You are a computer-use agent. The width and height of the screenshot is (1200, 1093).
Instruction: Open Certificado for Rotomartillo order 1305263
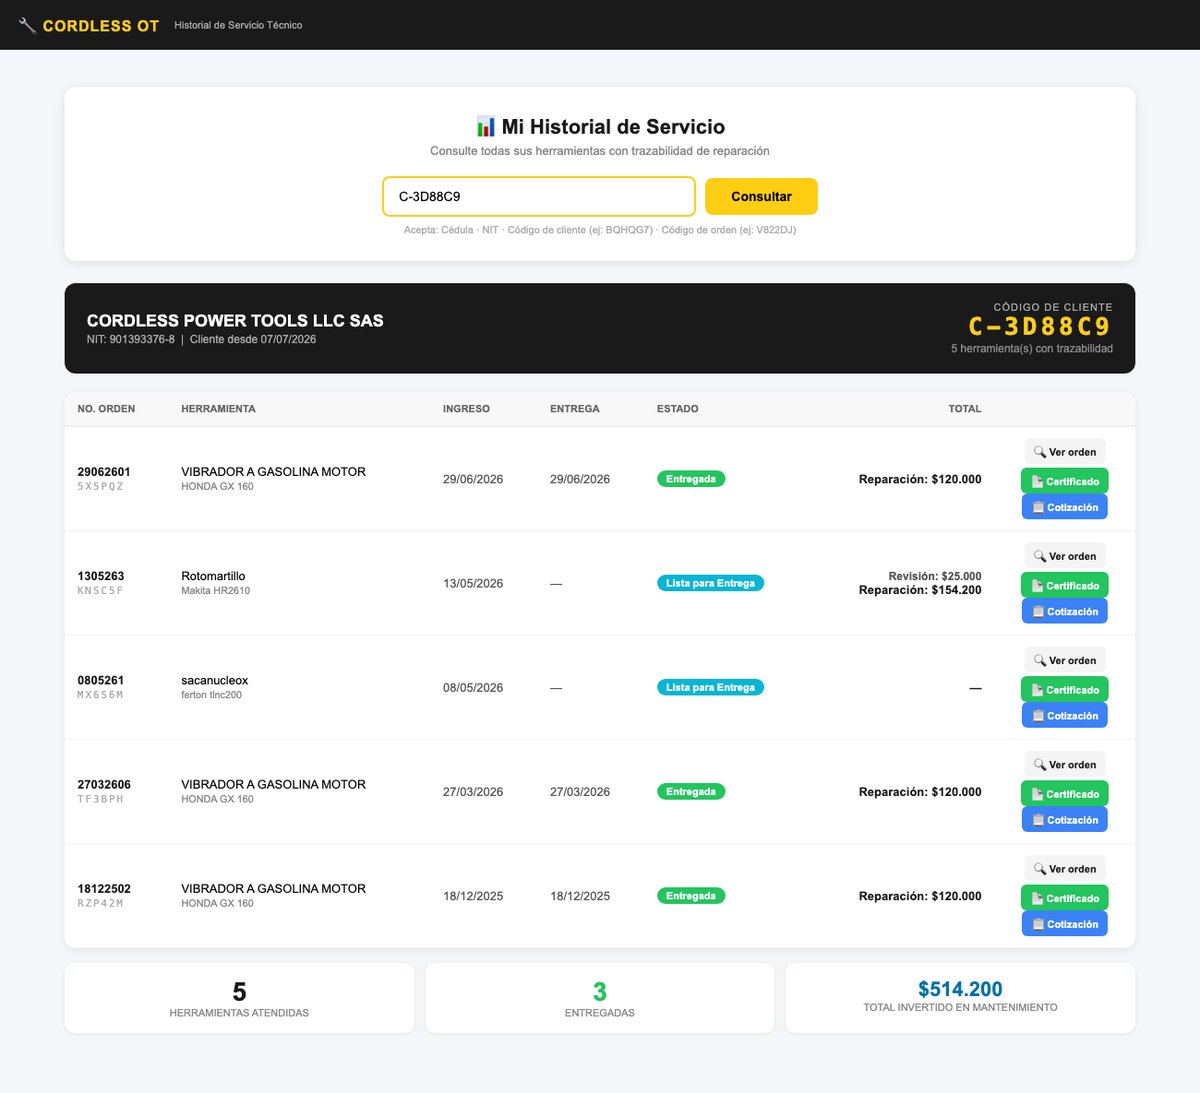coord(1064,585)
